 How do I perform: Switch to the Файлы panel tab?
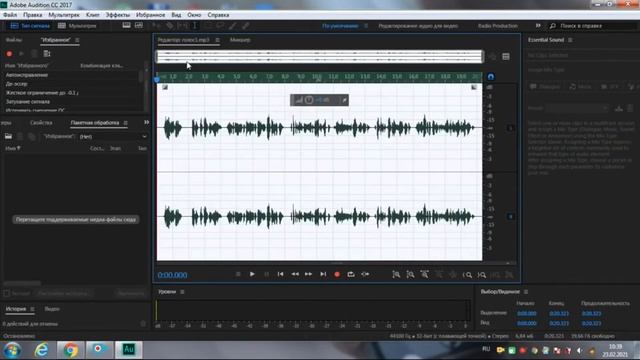14,40
